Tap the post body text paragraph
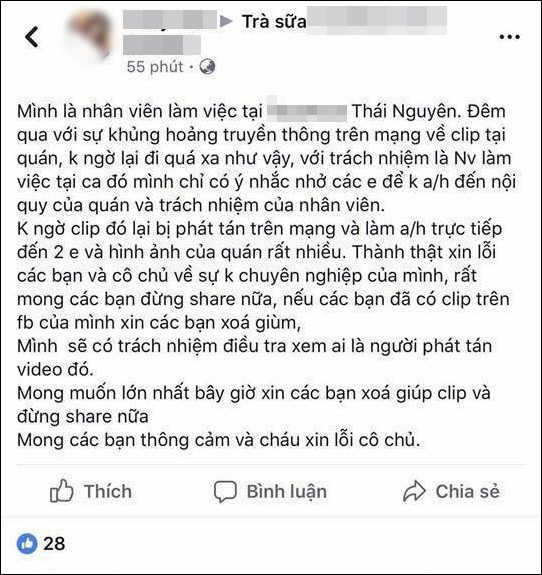This screenshot has height=575, width=542. [266, 275]
